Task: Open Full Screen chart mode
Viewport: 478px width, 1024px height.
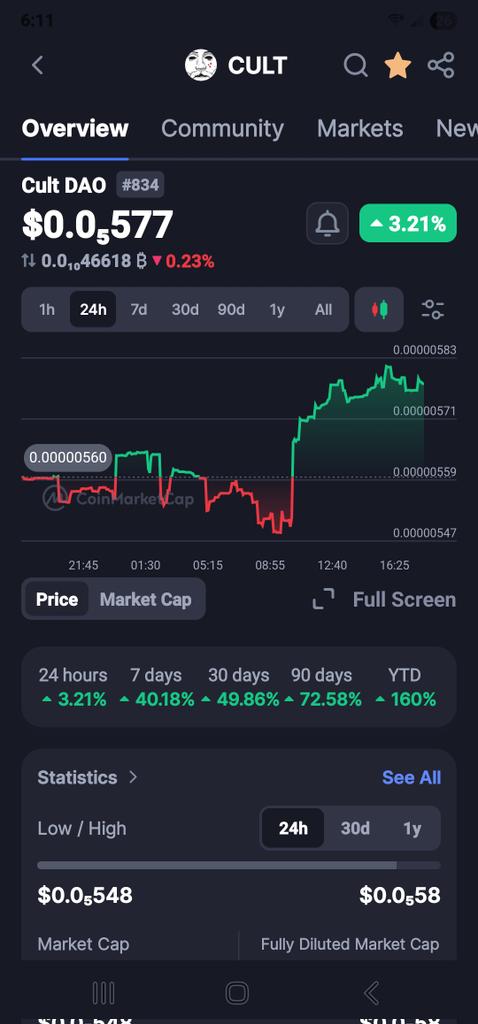Action: 384,600
